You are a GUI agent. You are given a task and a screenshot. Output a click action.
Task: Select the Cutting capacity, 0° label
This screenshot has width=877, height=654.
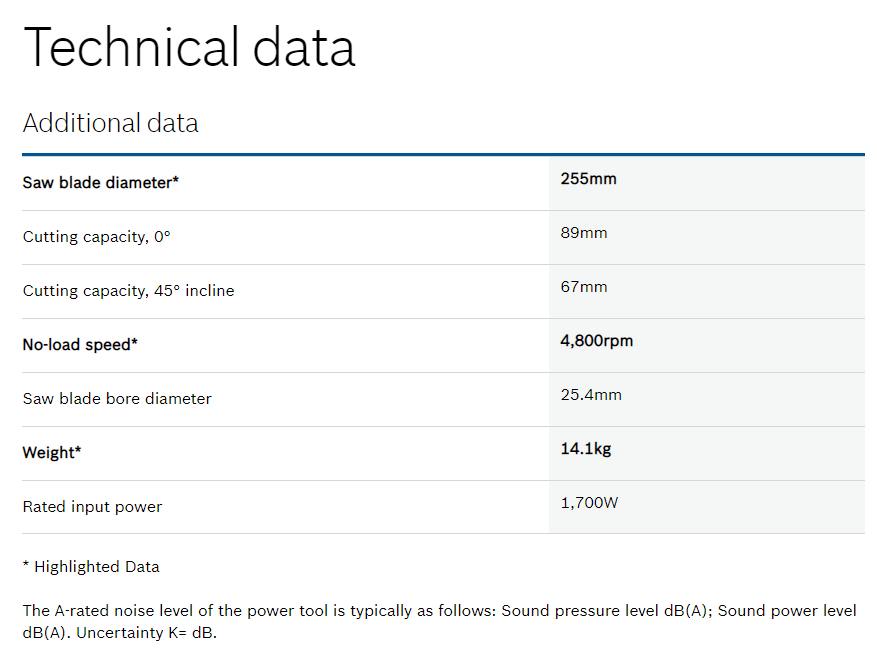(x=97, y=237)
